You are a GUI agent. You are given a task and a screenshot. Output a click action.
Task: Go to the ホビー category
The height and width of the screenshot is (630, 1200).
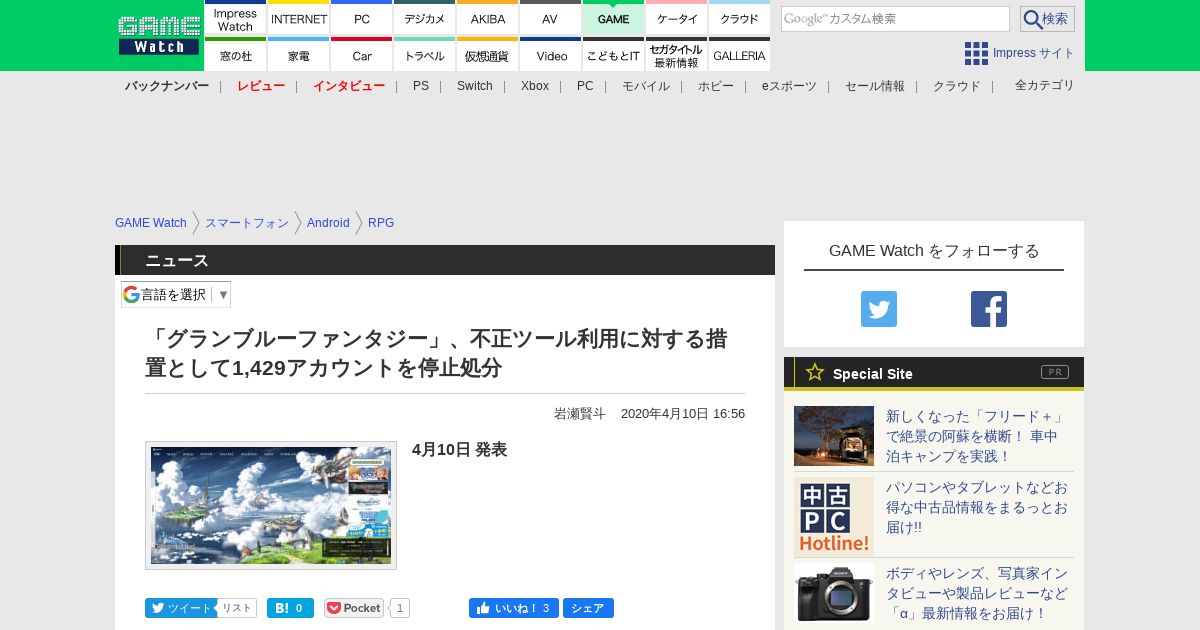click(716, 86)
